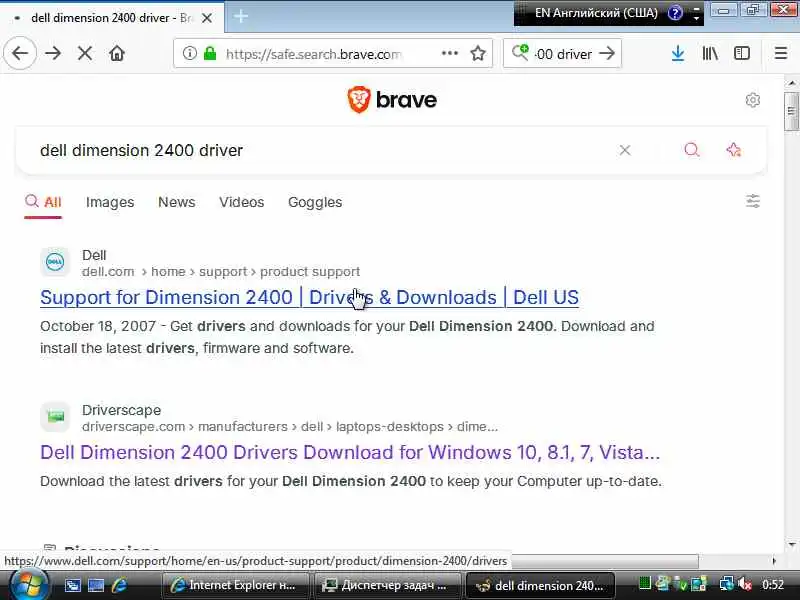
Task: Open a new browser tab
Action: pos(241,16)
